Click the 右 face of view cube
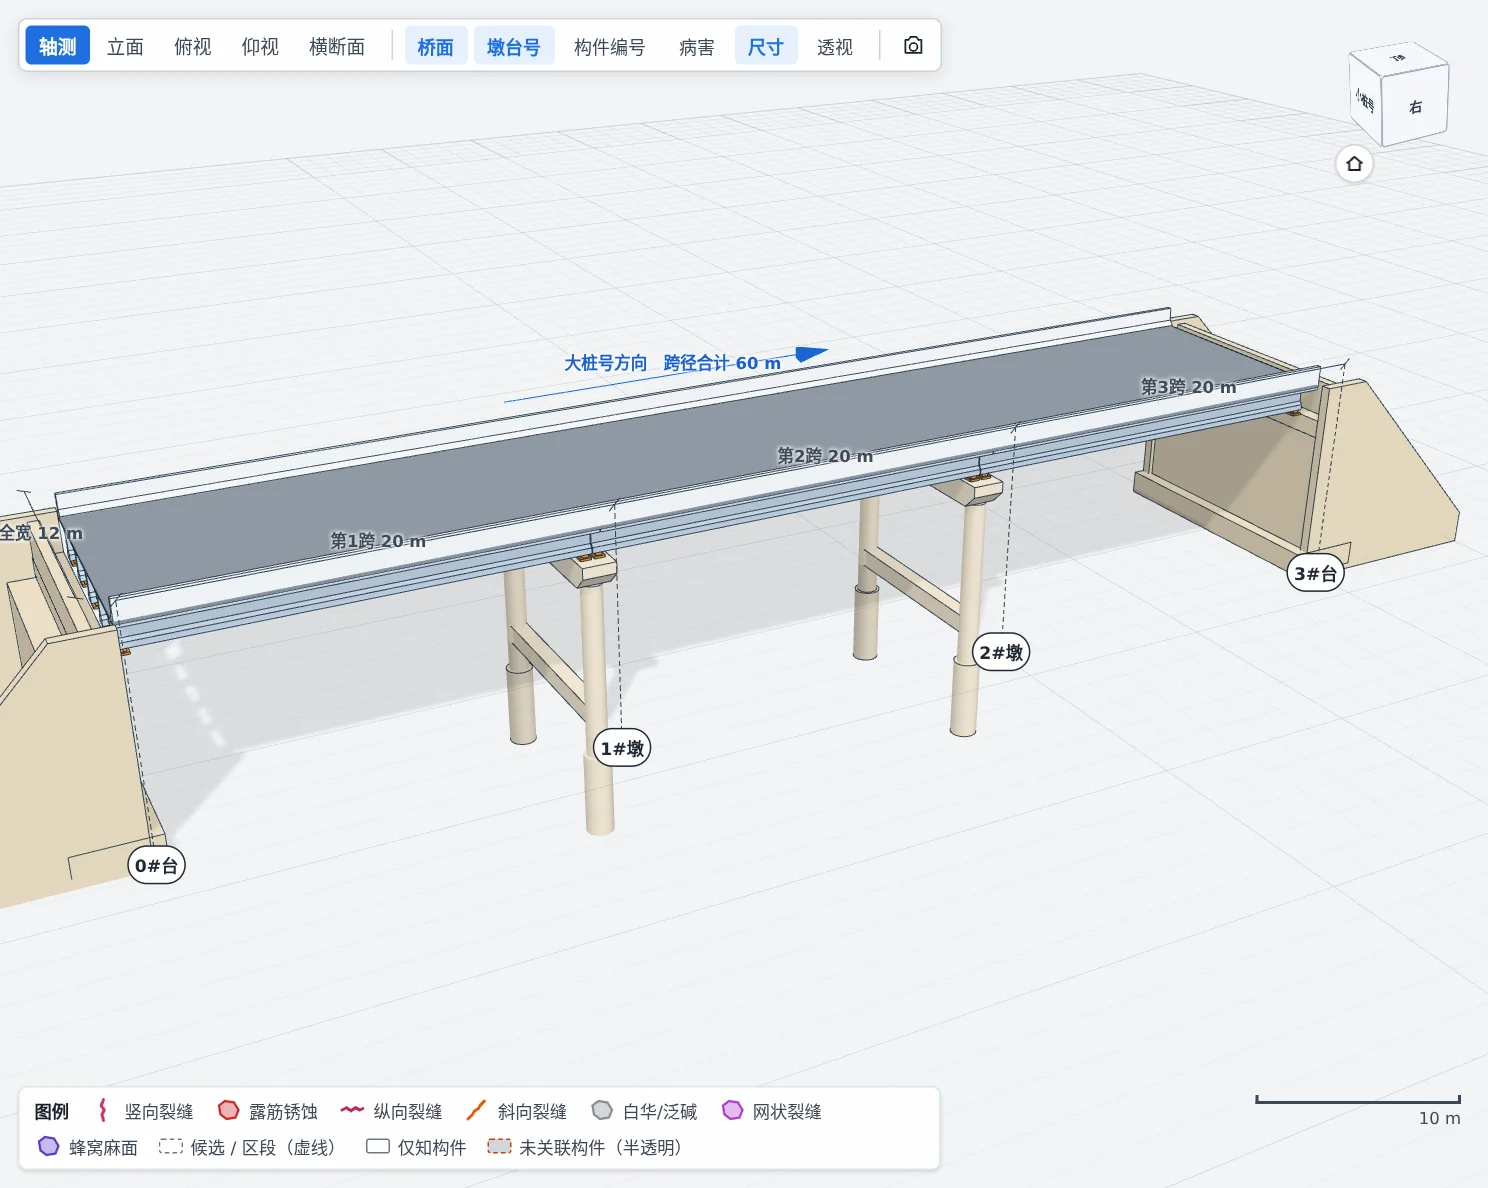Image resolution: width=1488 pixels, height=1188 pixels. click(1415, 106)
